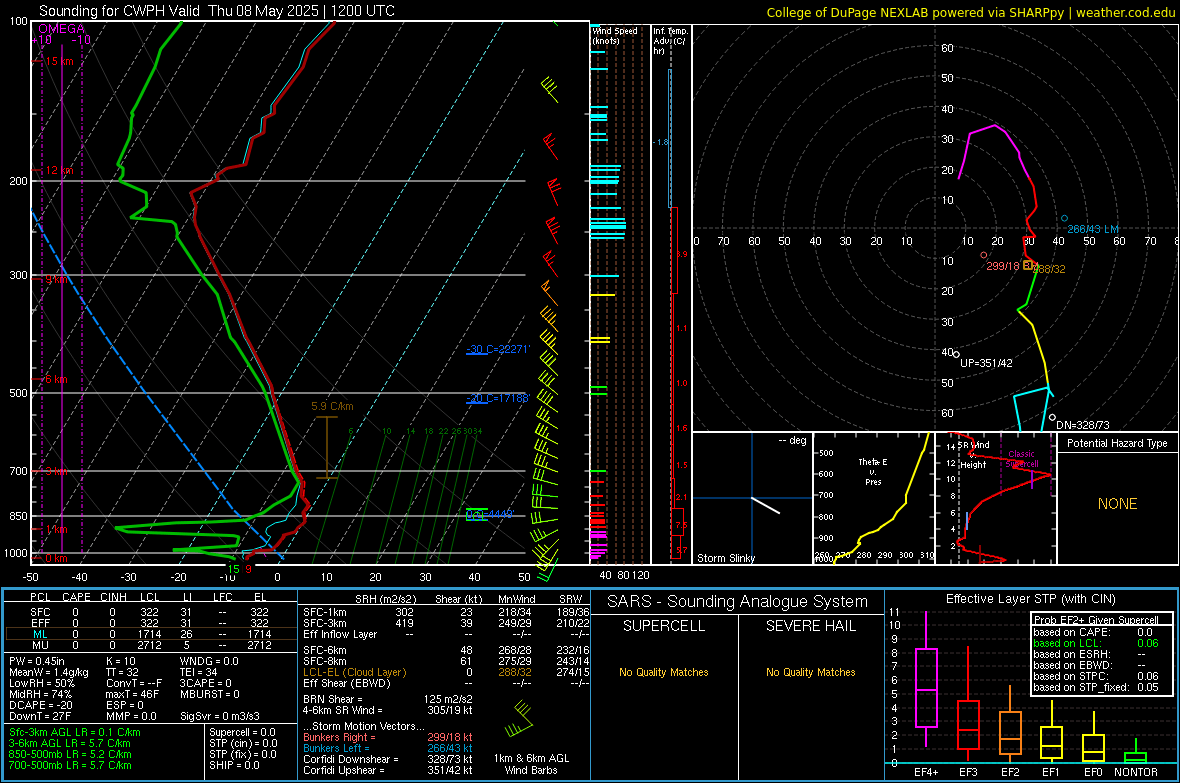The width and height of the screenshot is (1180, 783).
Task: Click the -30 C=22271' height label
Action: tap(498, 349)
